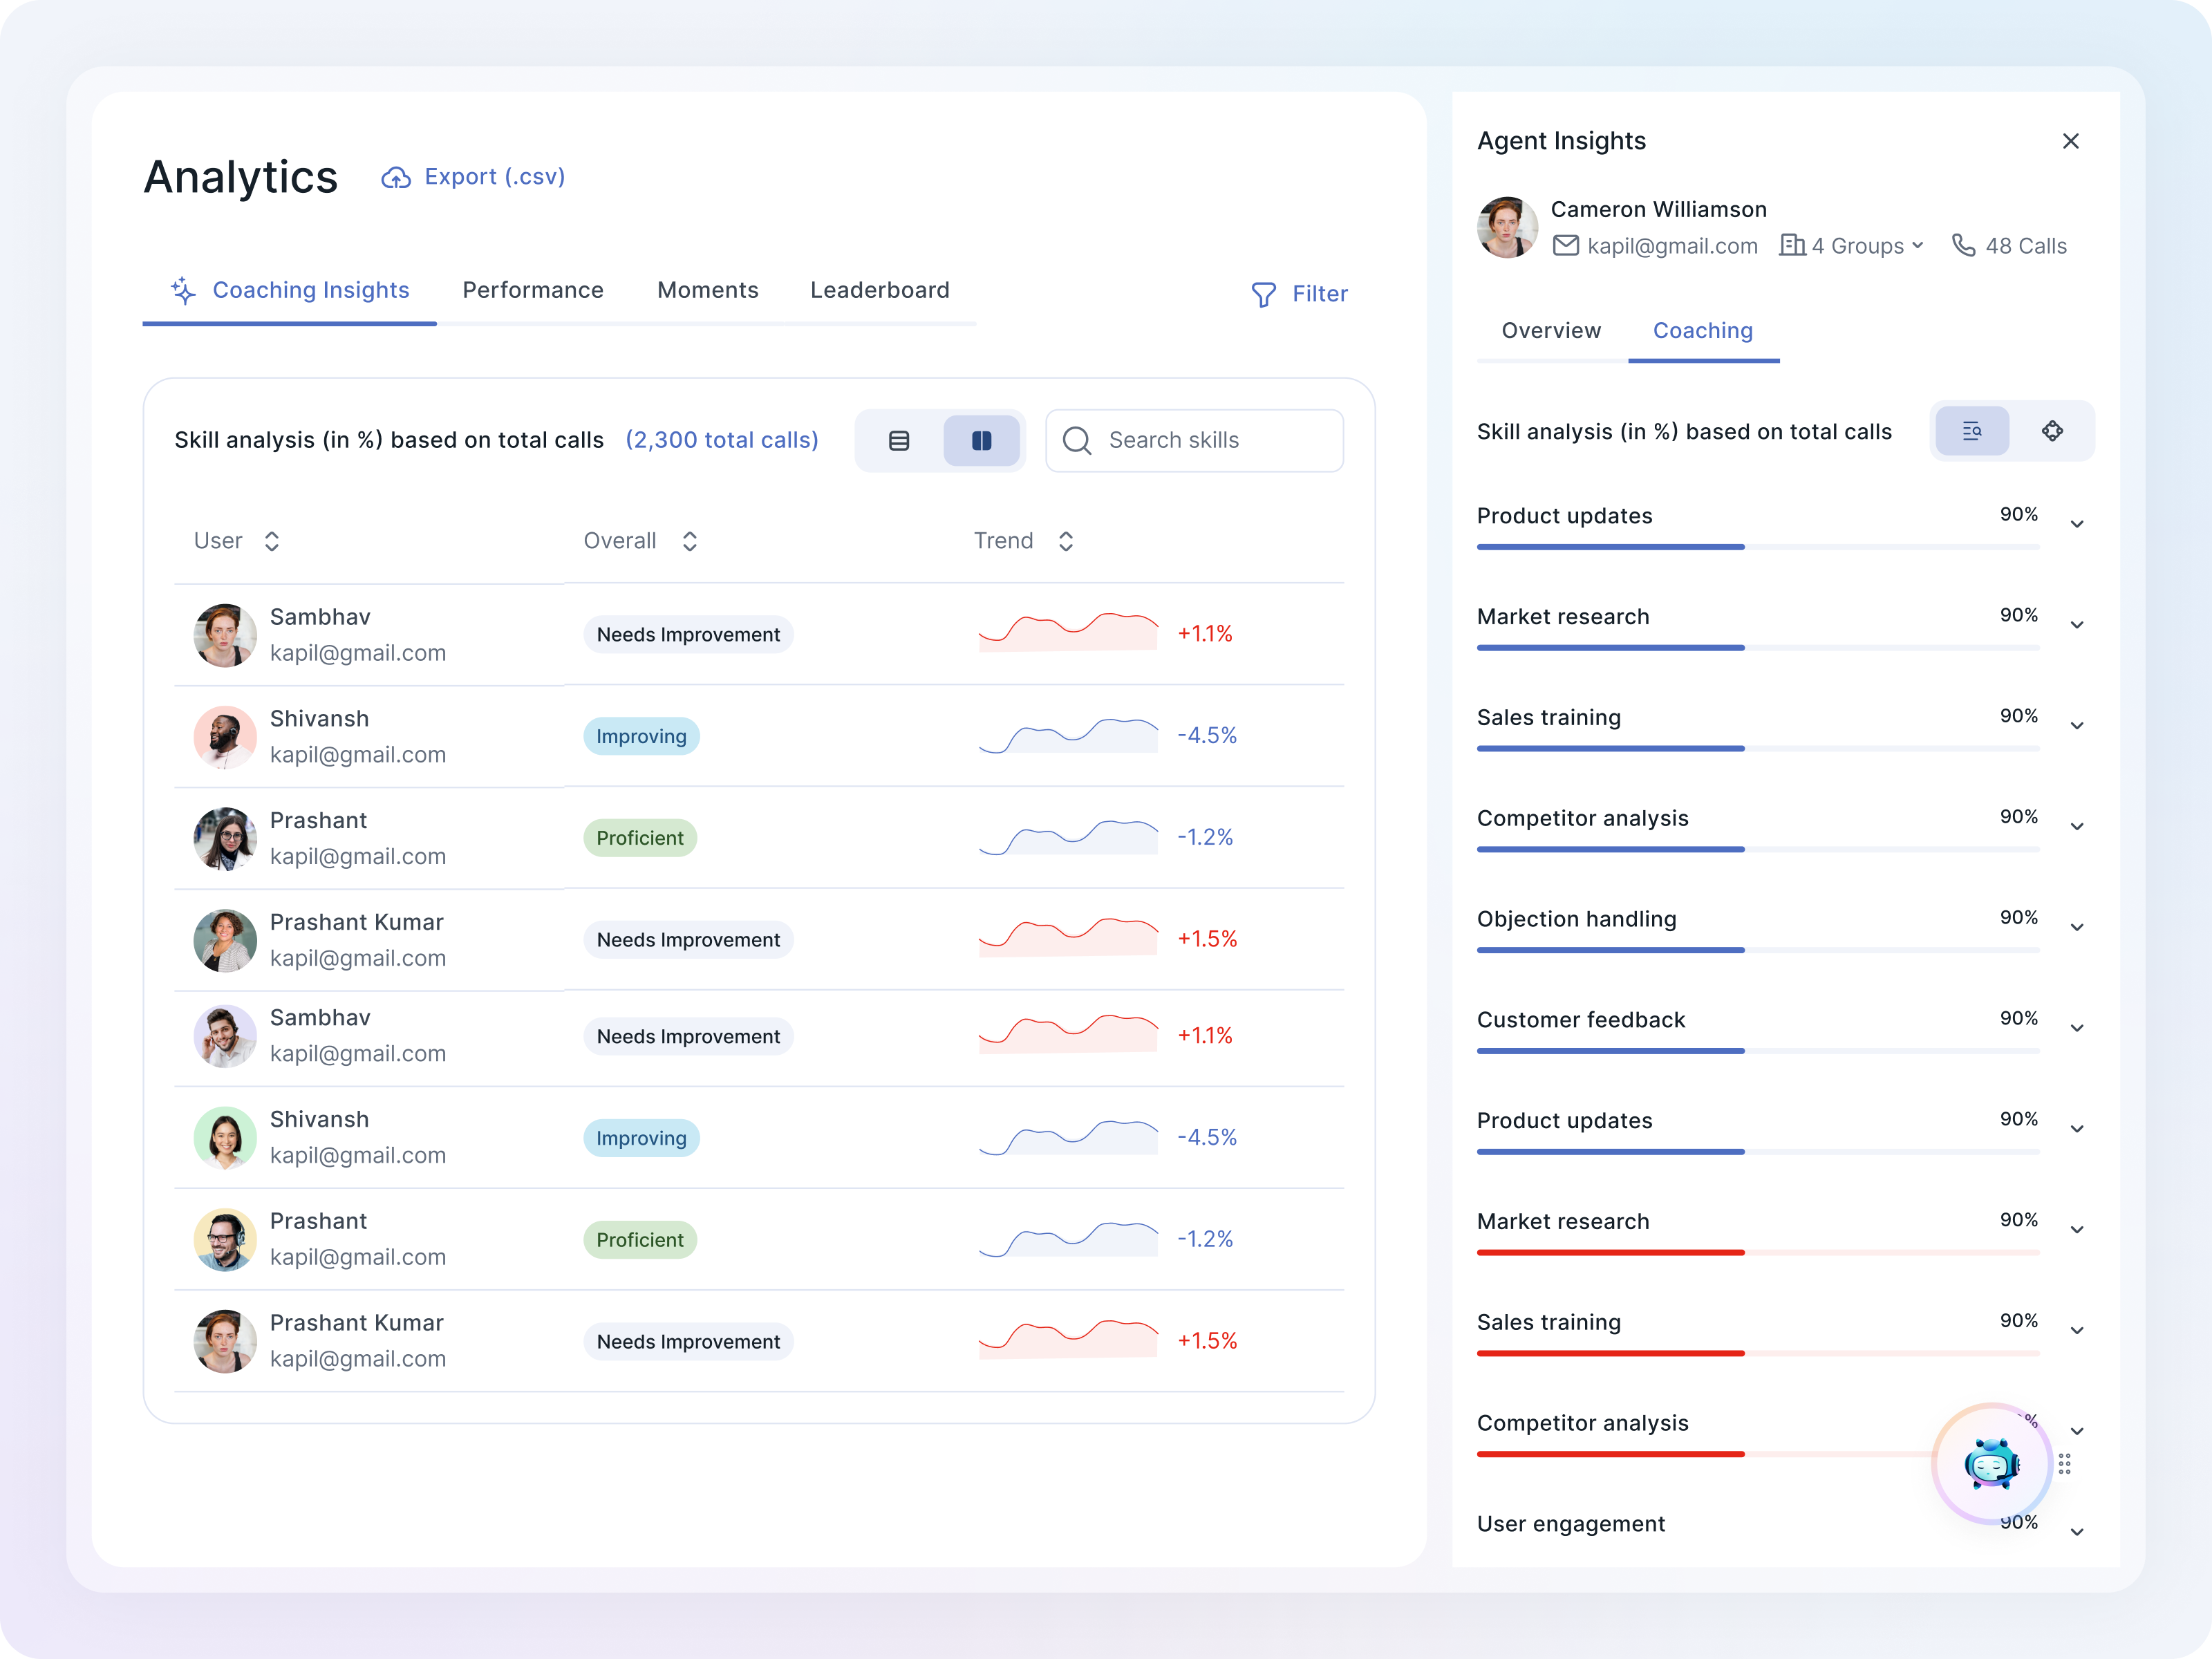Click the Filter funnel icon
Image resolution: width=2212 pixels, height=1659 pixels.
(x=1263, y=294)
